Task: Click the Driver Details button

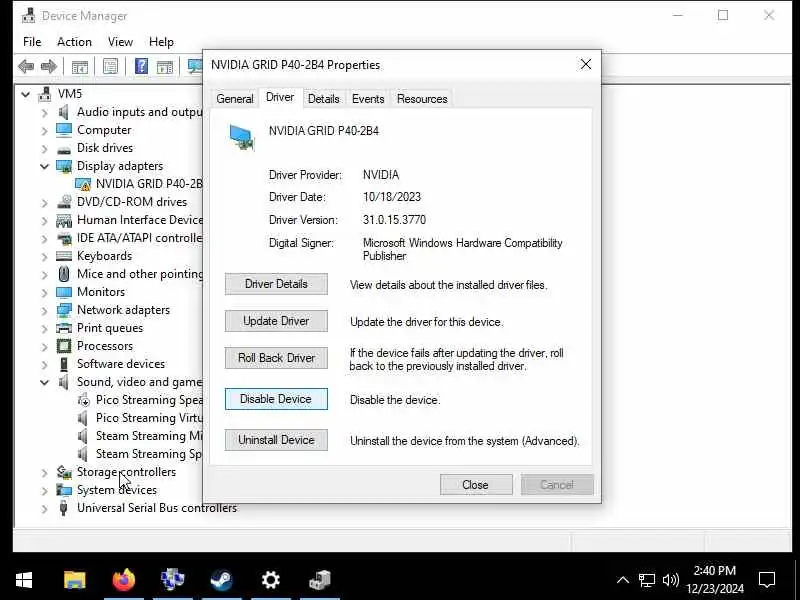Action: click(x=276, y=284)
